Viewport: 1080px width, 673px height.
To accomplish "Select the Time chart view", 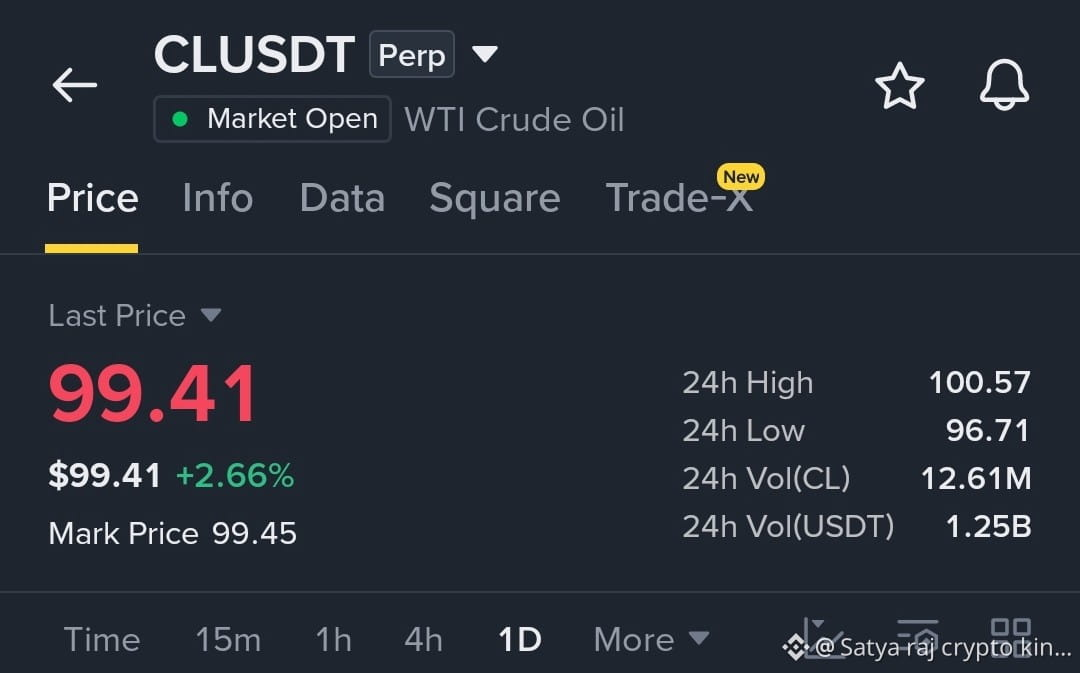I will (x=102, y=639).
